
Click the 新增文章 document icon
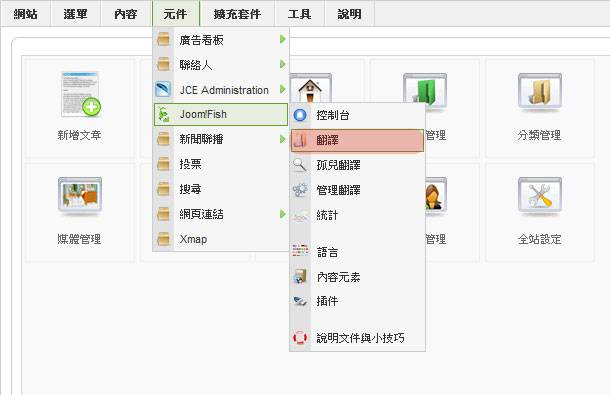click(x=80, y=94)
